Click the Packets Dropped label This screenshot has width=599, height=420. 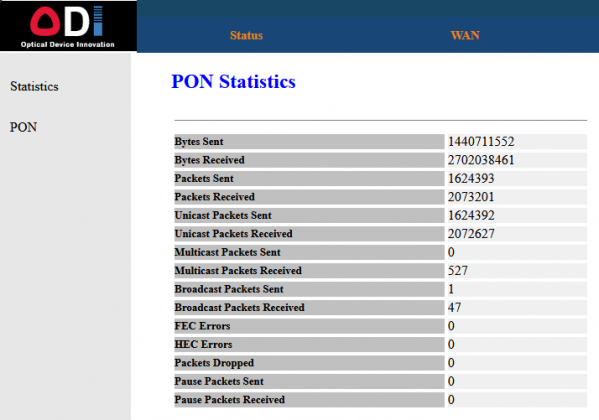click(214, 363)
